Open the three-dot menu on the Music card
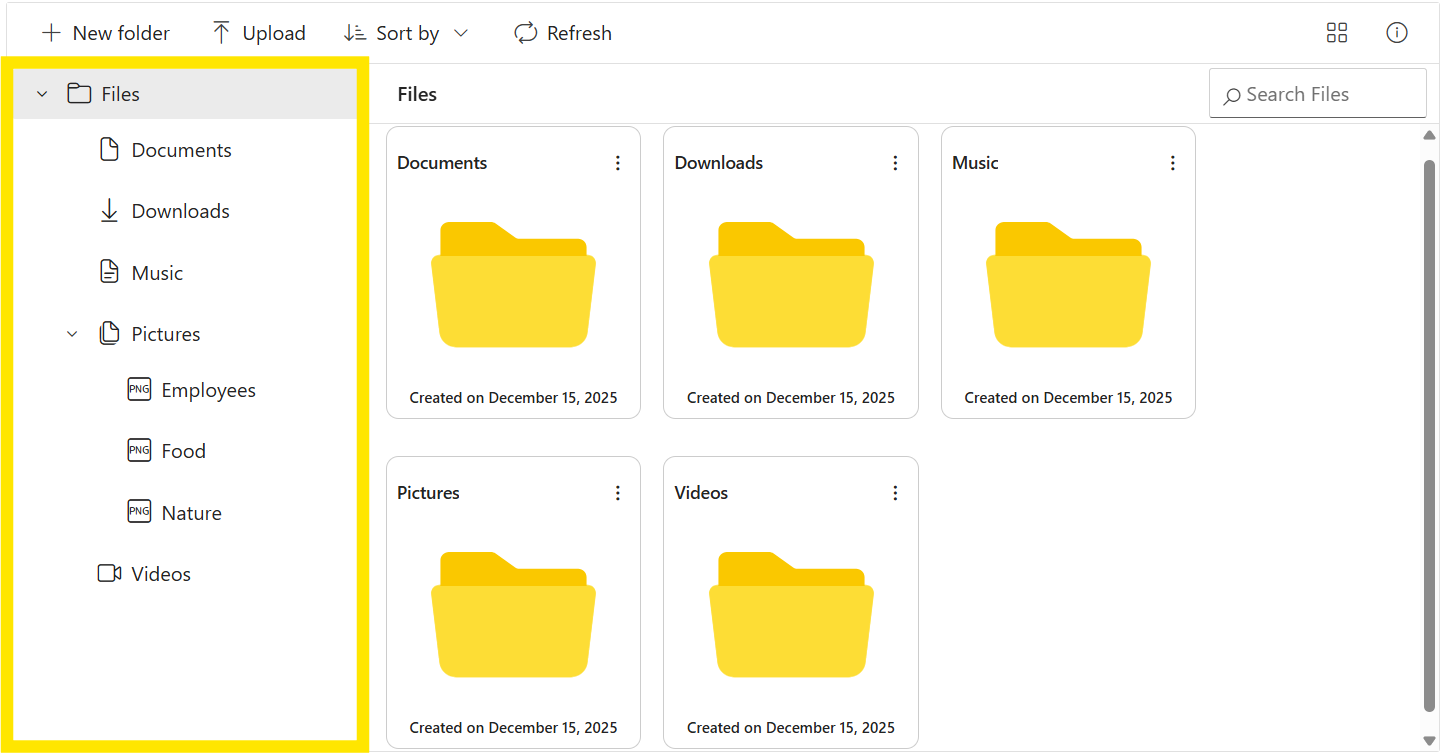 click(1172, 162)
